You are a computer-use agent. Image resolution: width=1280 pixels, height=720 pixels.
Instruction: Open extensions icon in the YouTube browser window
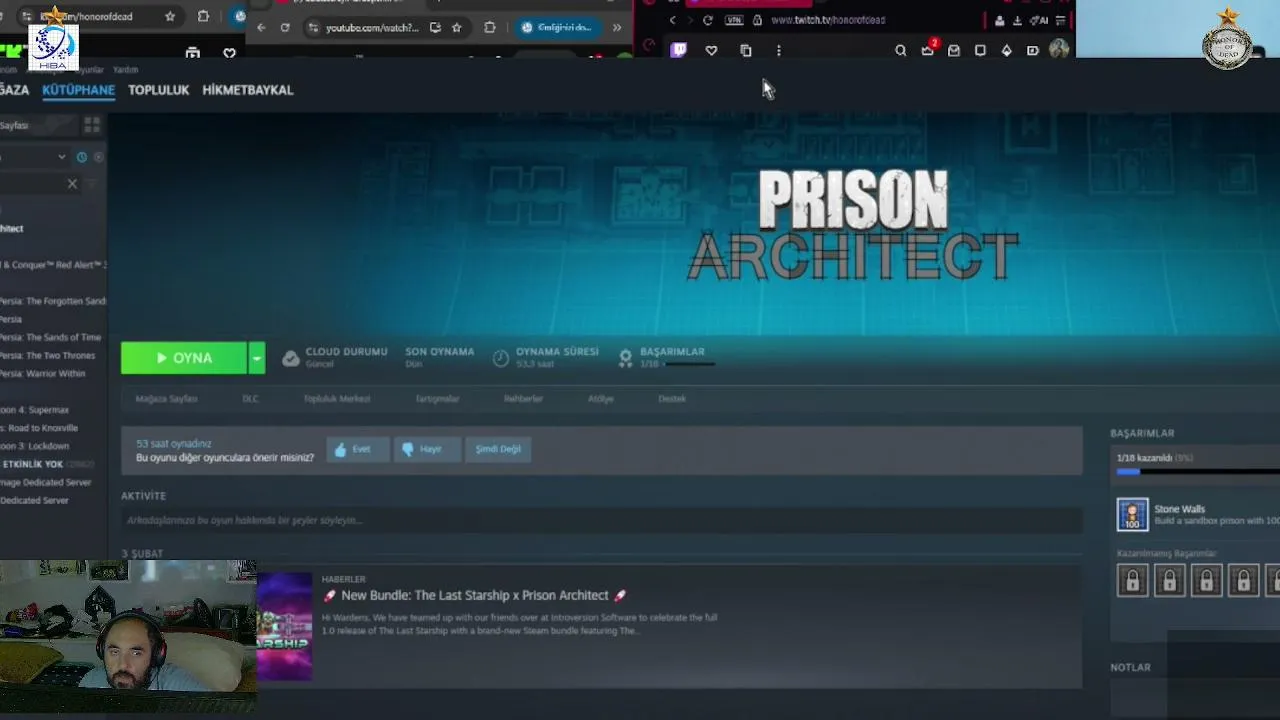(x=490, y=28)
